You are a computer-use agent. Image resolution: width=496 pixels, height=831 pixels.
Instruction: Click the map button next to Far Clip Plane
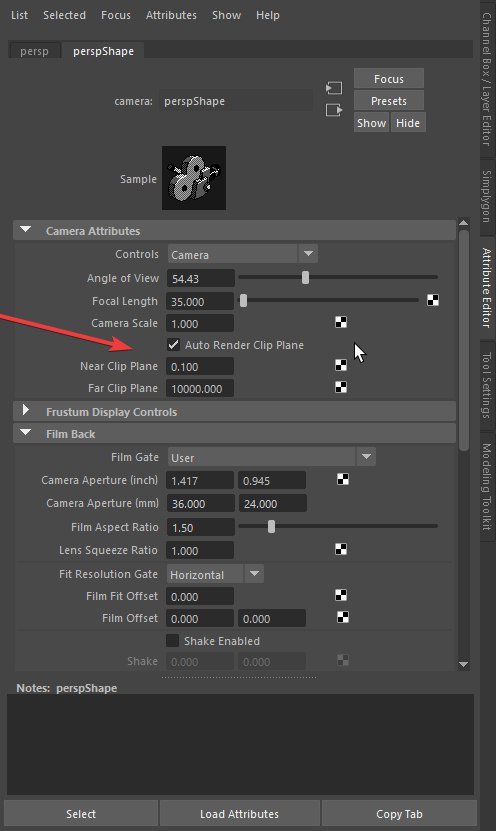tap(341, 387)
